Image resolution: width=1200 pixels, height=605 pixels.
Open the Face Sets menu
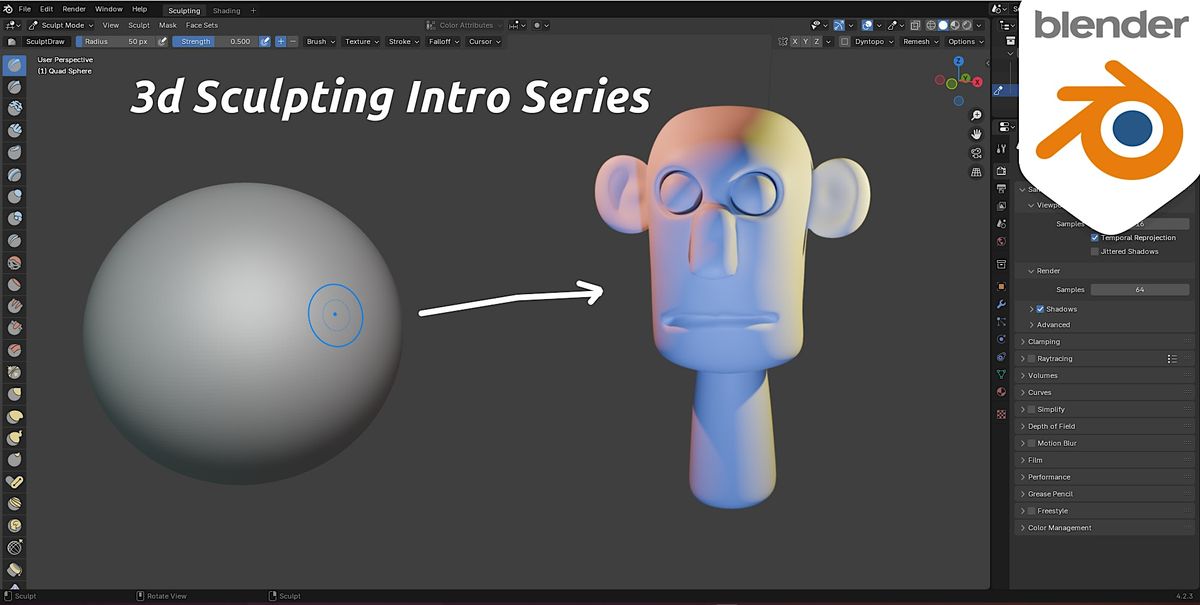point(202,25)
